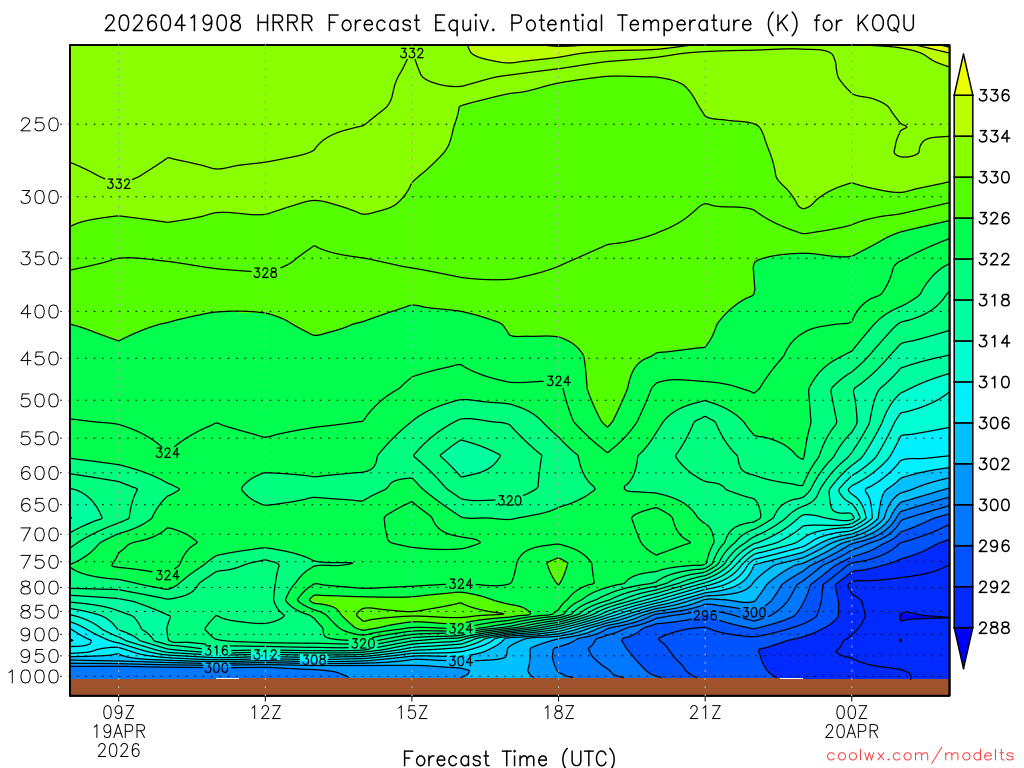The height and width of the screenshot is (768, 1024).
Task: Select the 1000 pressure axis label
Action: point(34,677)
